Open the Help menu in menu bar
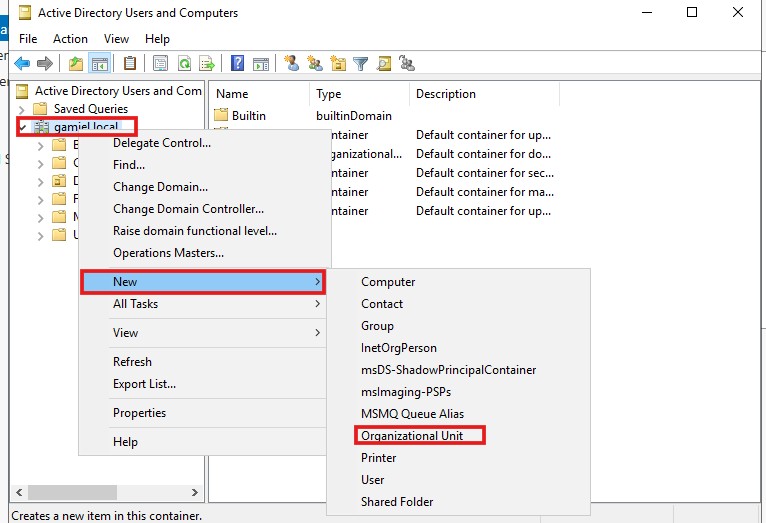The image size is (766, 523). (157, 39)
